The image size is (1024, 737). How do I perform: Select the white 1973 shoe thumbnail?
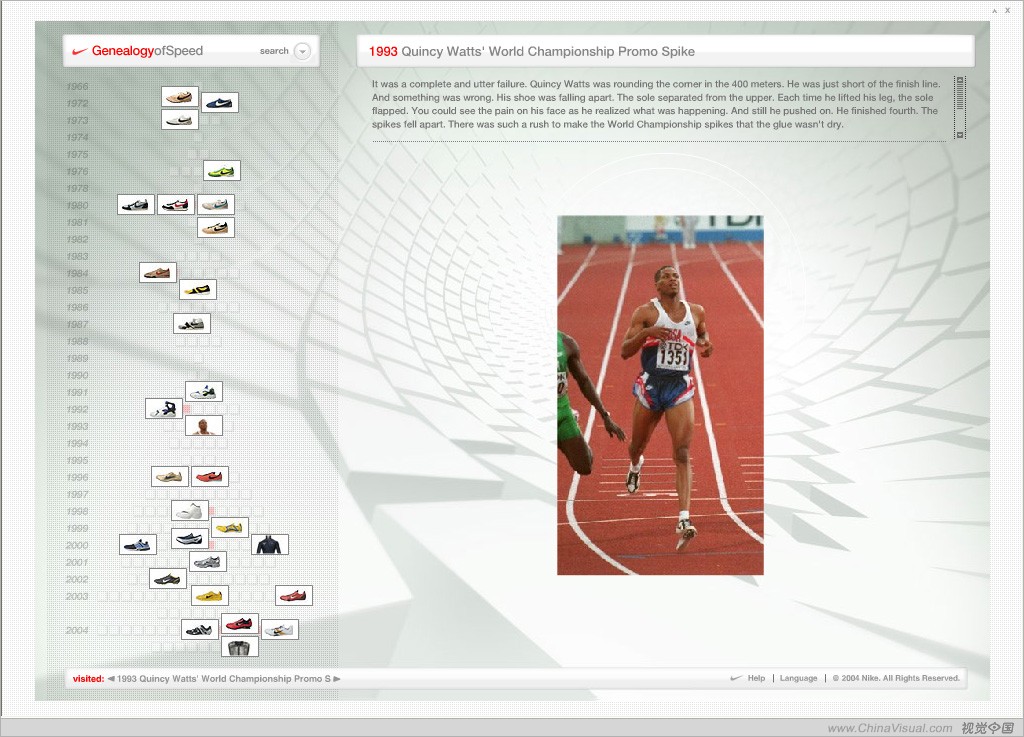tap(180, 119)
